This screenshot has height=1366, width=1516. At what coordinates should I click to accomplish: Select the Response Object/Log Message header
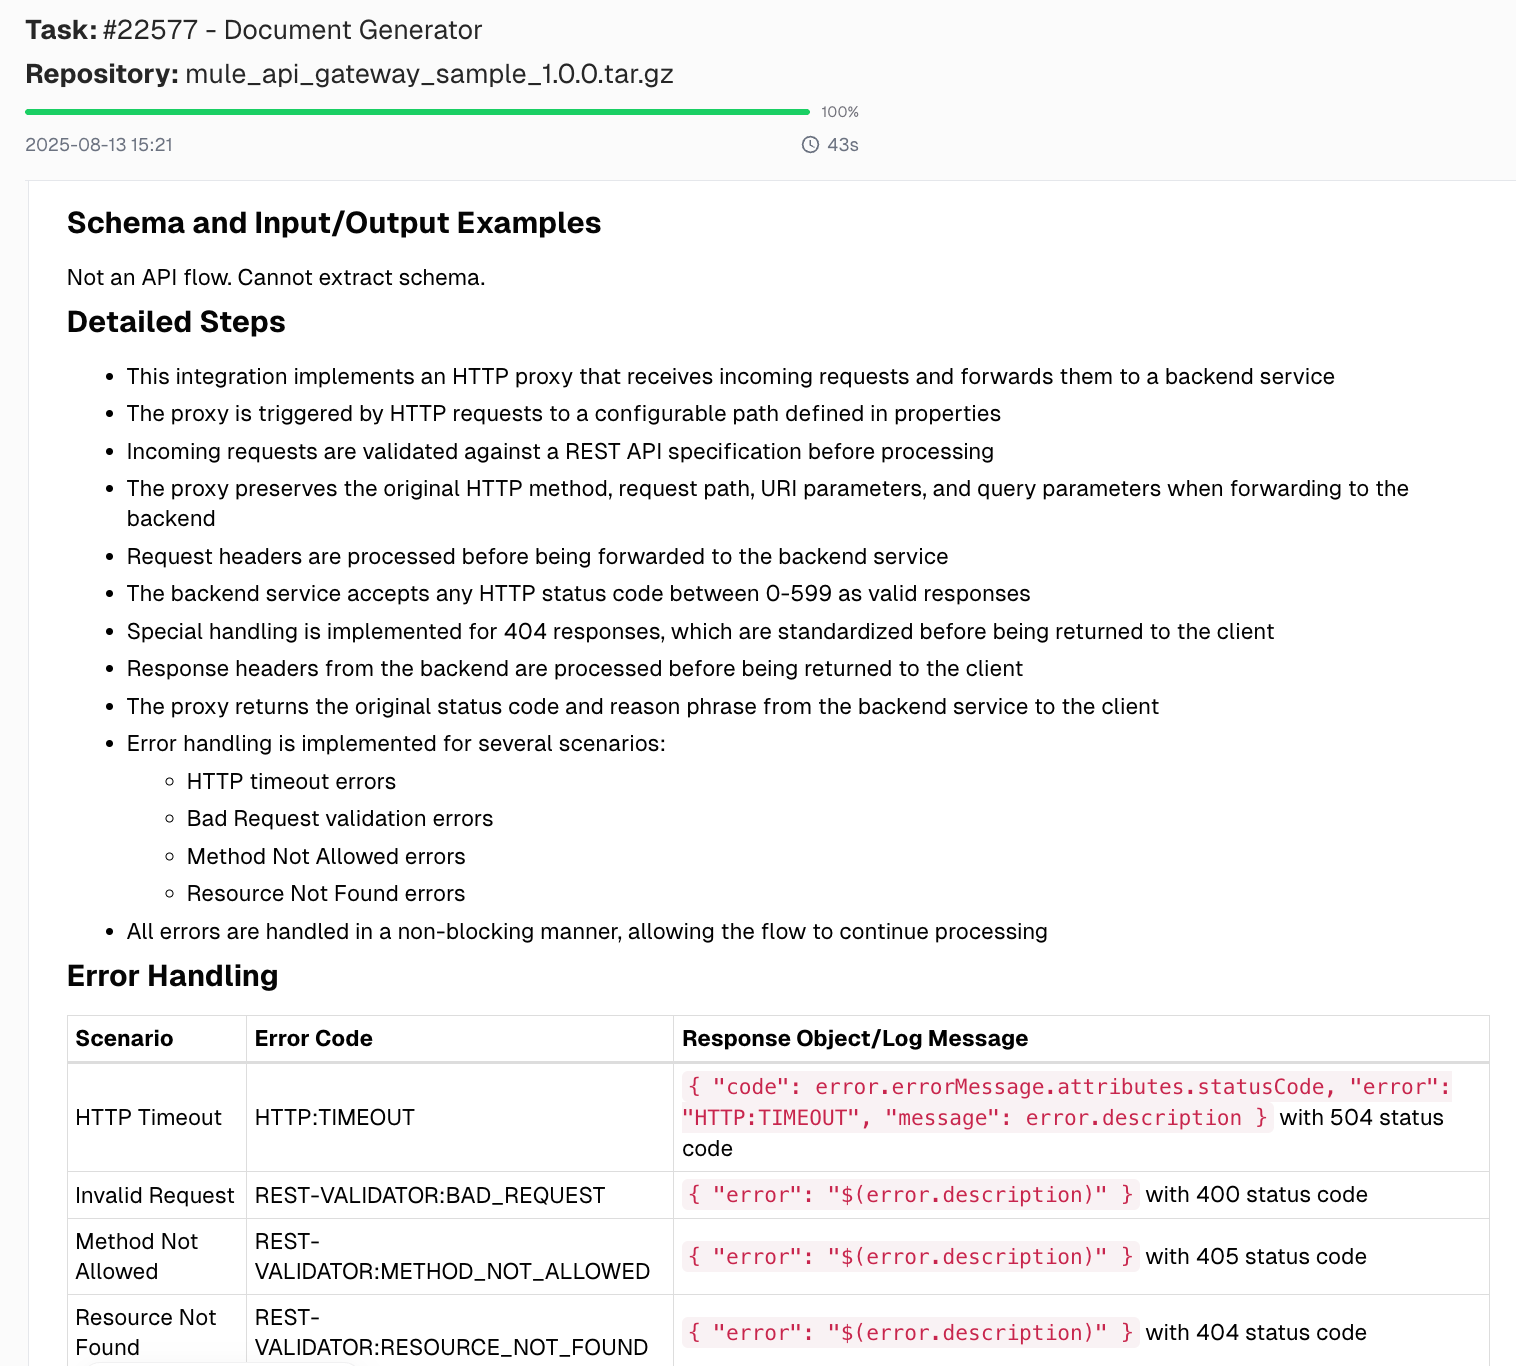[x=855, y=1038]
